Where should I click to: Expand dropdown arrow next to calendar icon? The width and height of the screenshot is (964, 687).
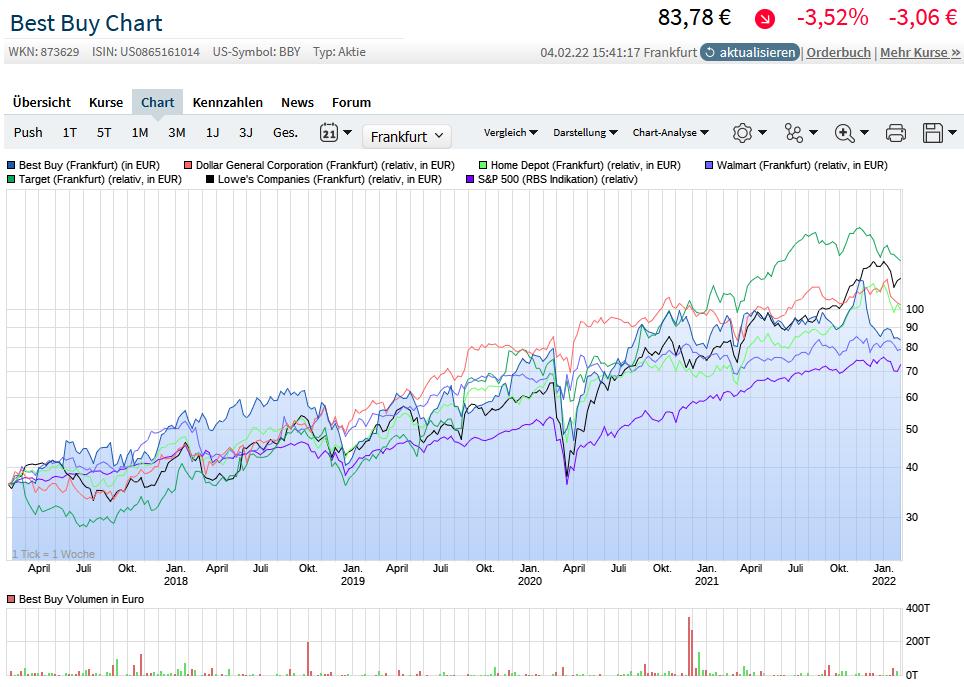tap(347, 132)
